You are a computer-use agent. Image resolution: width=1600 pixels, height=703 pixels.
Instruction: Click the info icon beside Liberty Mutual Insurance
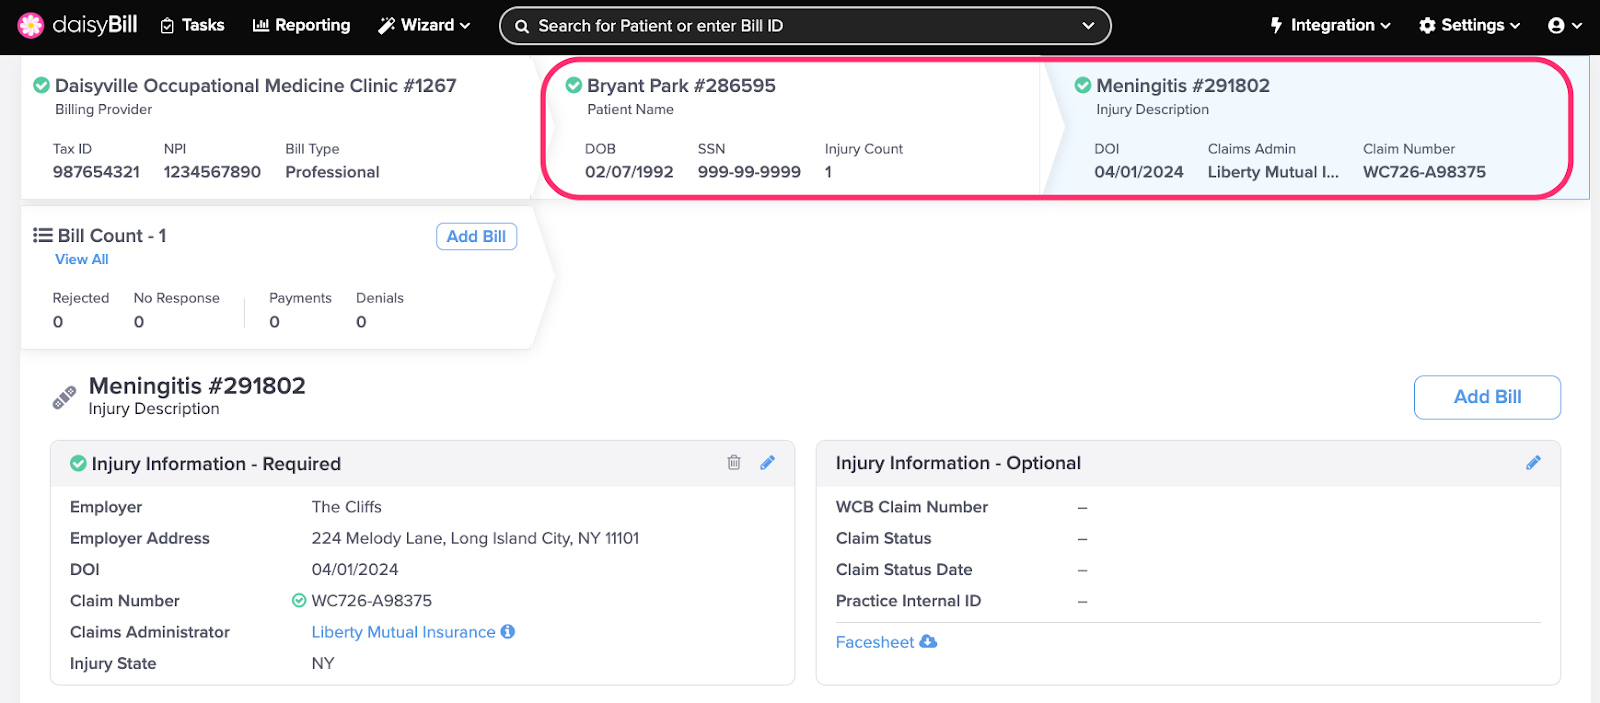508,631
